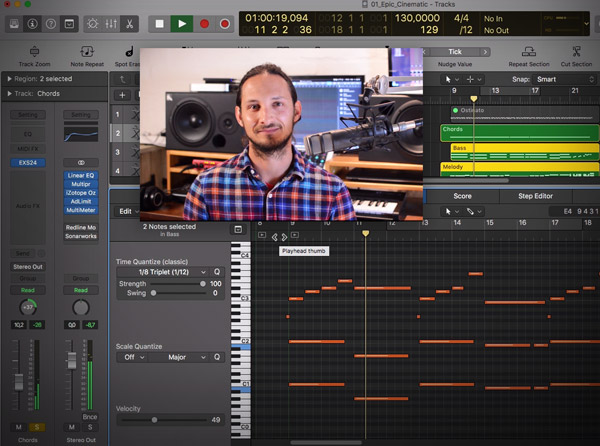Screen dimensions: 600x446
Task: Open Quick Help question mark button
Action: click(51, 24)
